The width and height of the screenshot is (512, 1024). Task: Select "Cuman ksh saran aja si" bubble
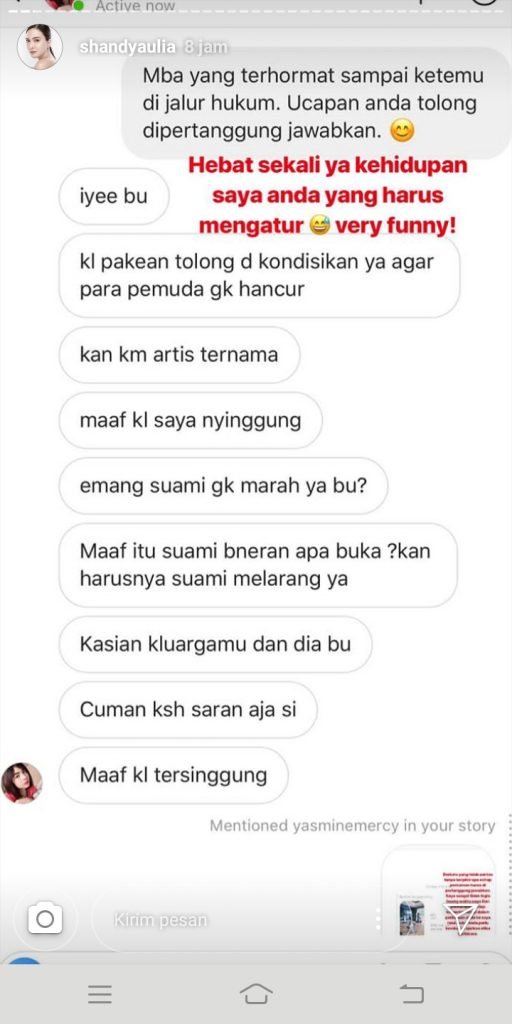[x=188, y=709]
